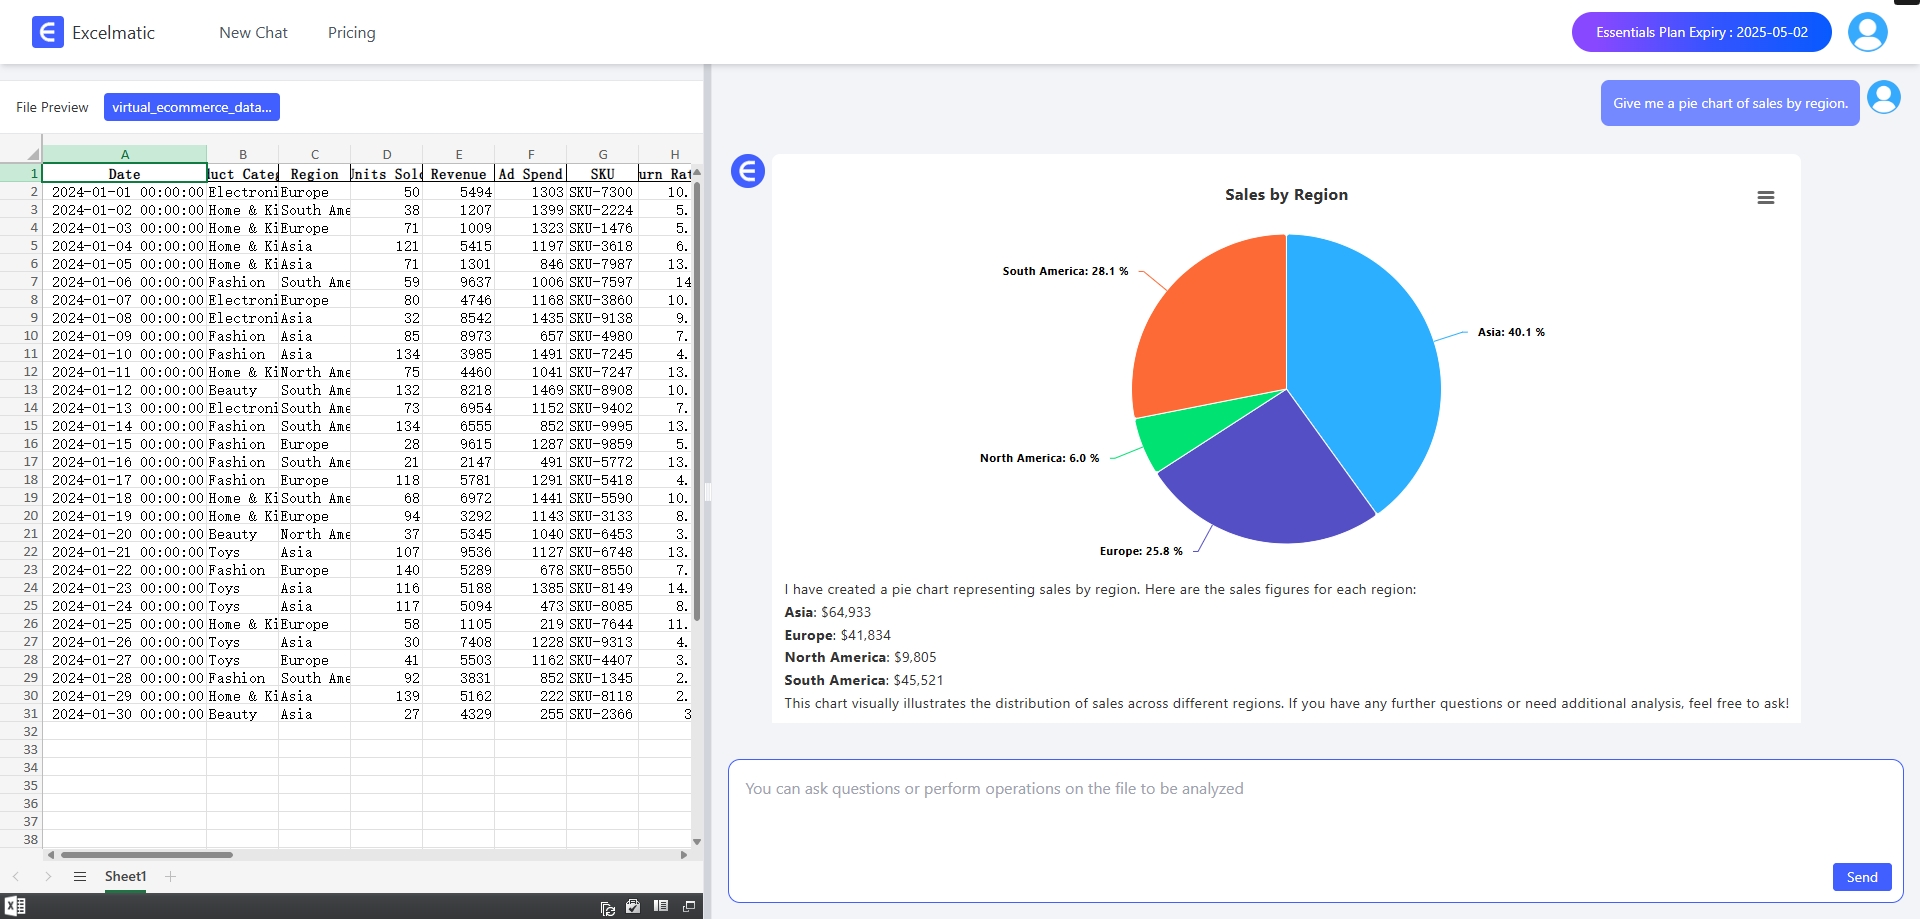Click the Send button
This screenshot has width=1920, height=919.
pos(1861,877)
